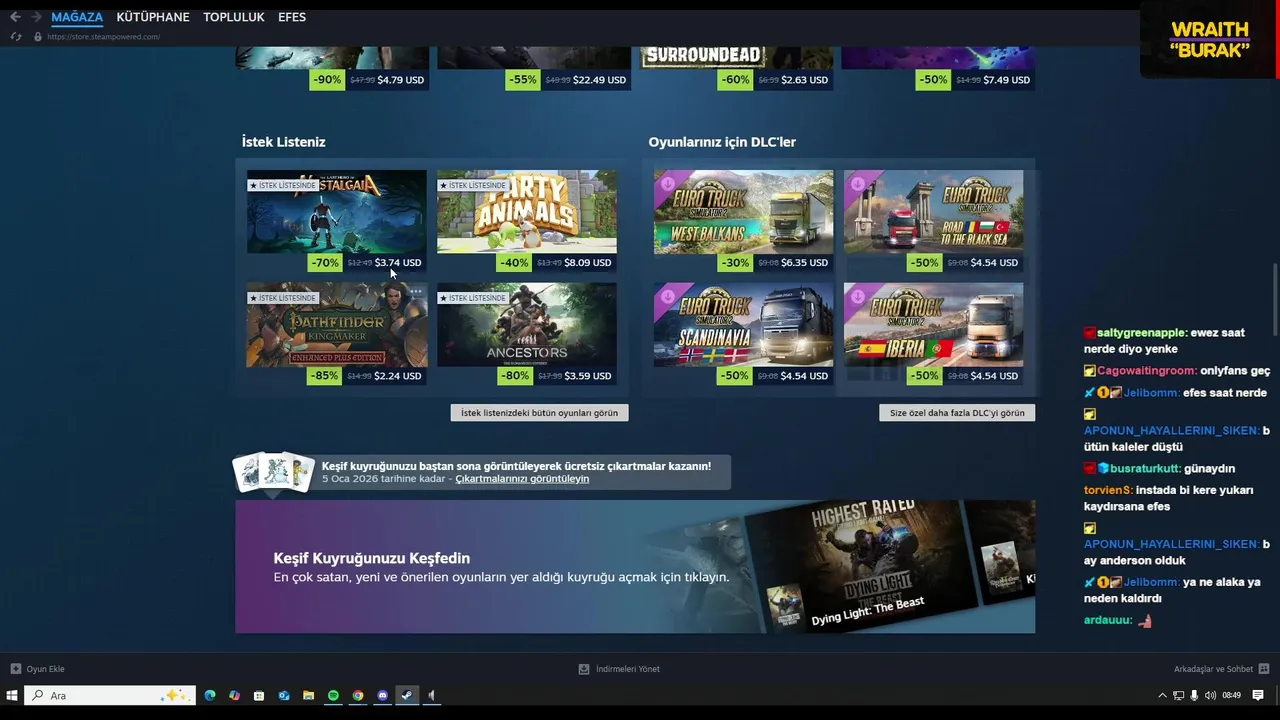Screen dimensions: 1280x720
Task: Go forward with the Steam forward arrow
Action: pyautogui.click(x=37, y=17)
